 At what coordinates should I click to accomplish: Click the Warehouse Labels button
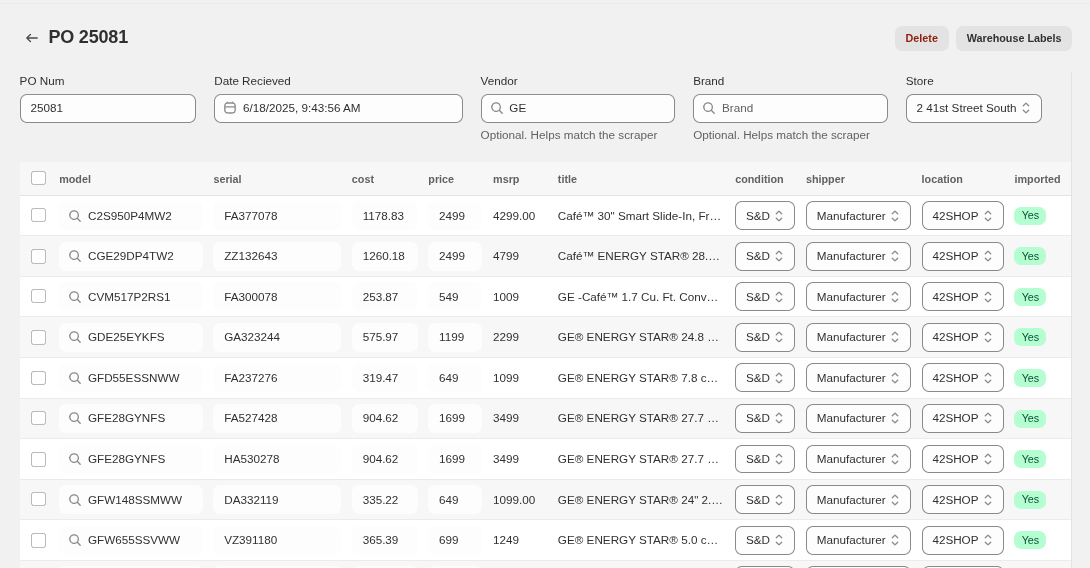[1013, 38]
